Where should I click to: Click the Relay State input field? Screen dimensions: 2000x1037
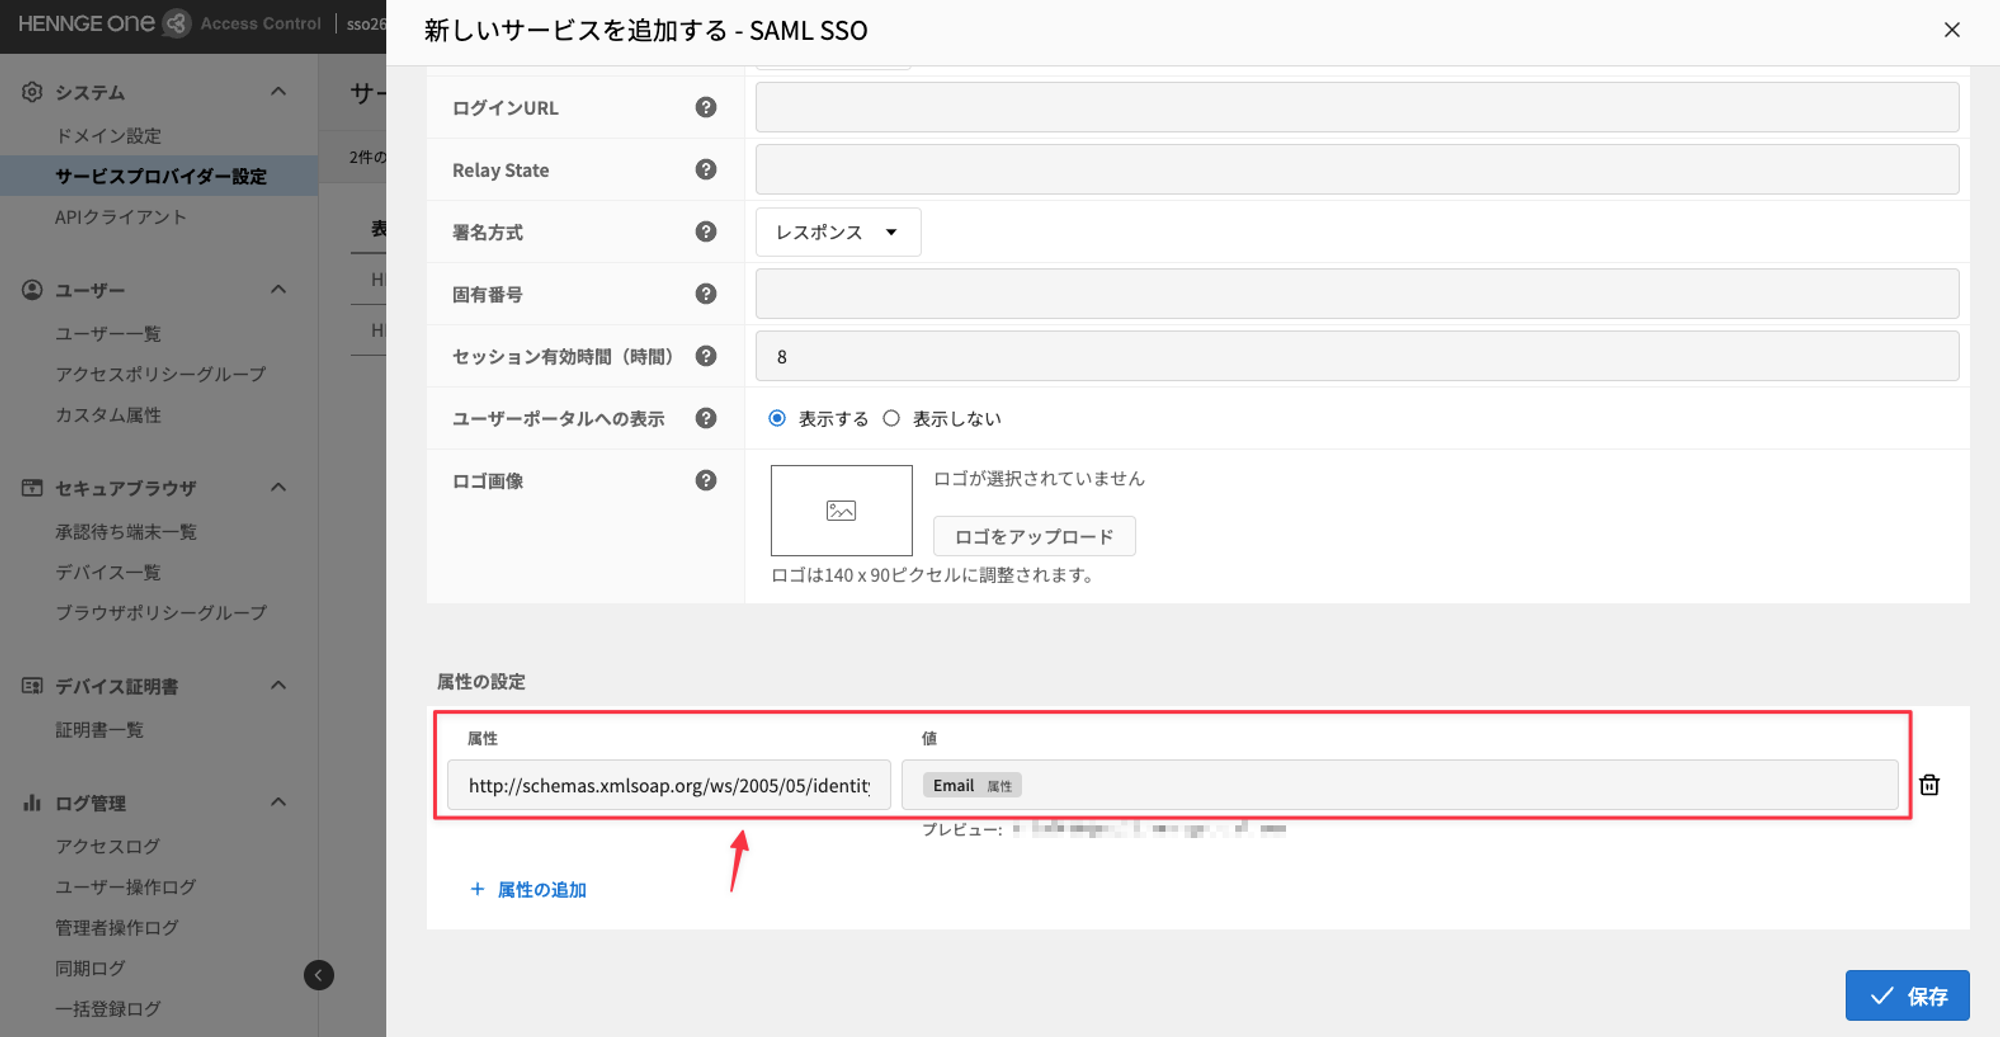[1357, 169]
